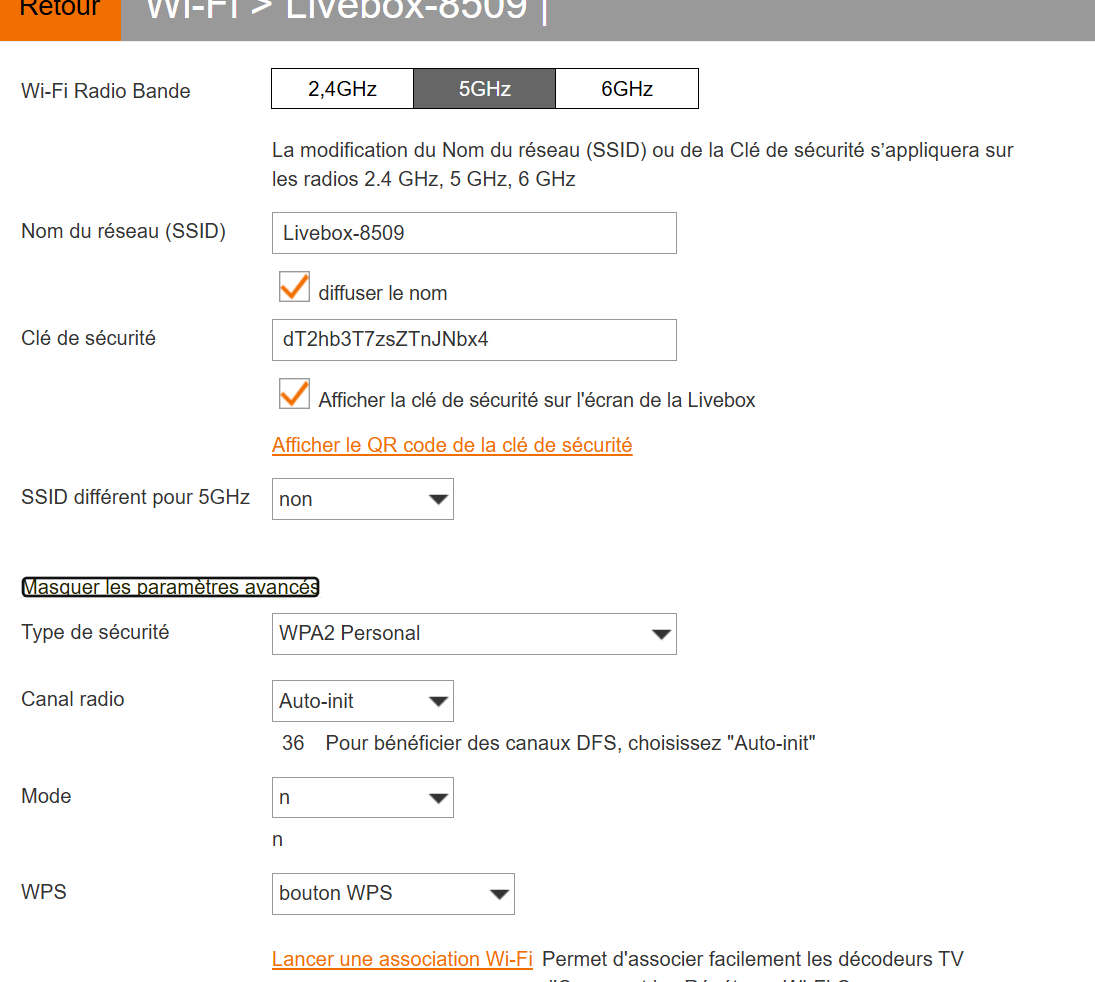Select the 5GHz radio band tab
The height and width of the screenshot is (982, 1095).
(x=484, y=89)
